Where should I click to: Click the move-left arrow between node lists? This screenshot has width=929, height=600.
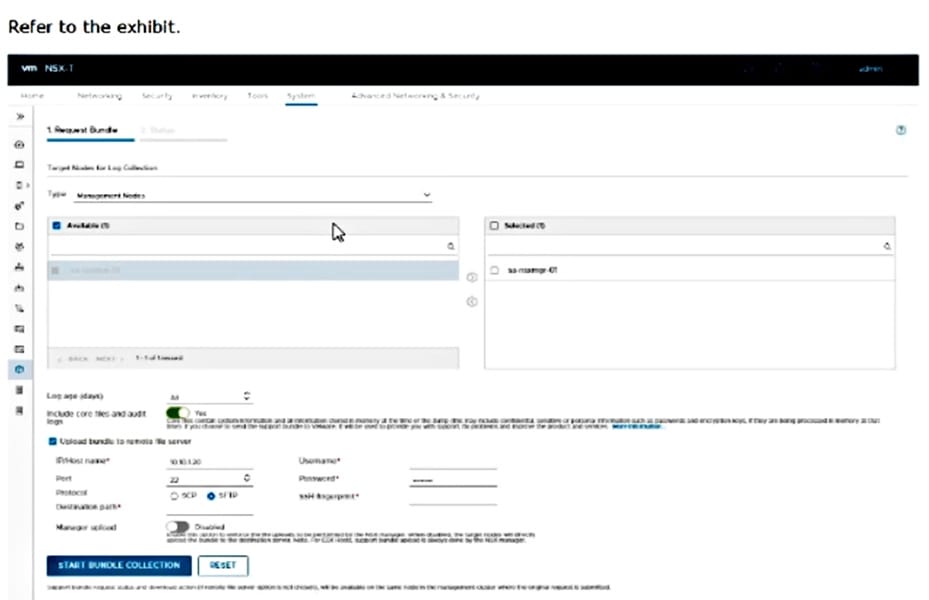[x=472, y=301]
